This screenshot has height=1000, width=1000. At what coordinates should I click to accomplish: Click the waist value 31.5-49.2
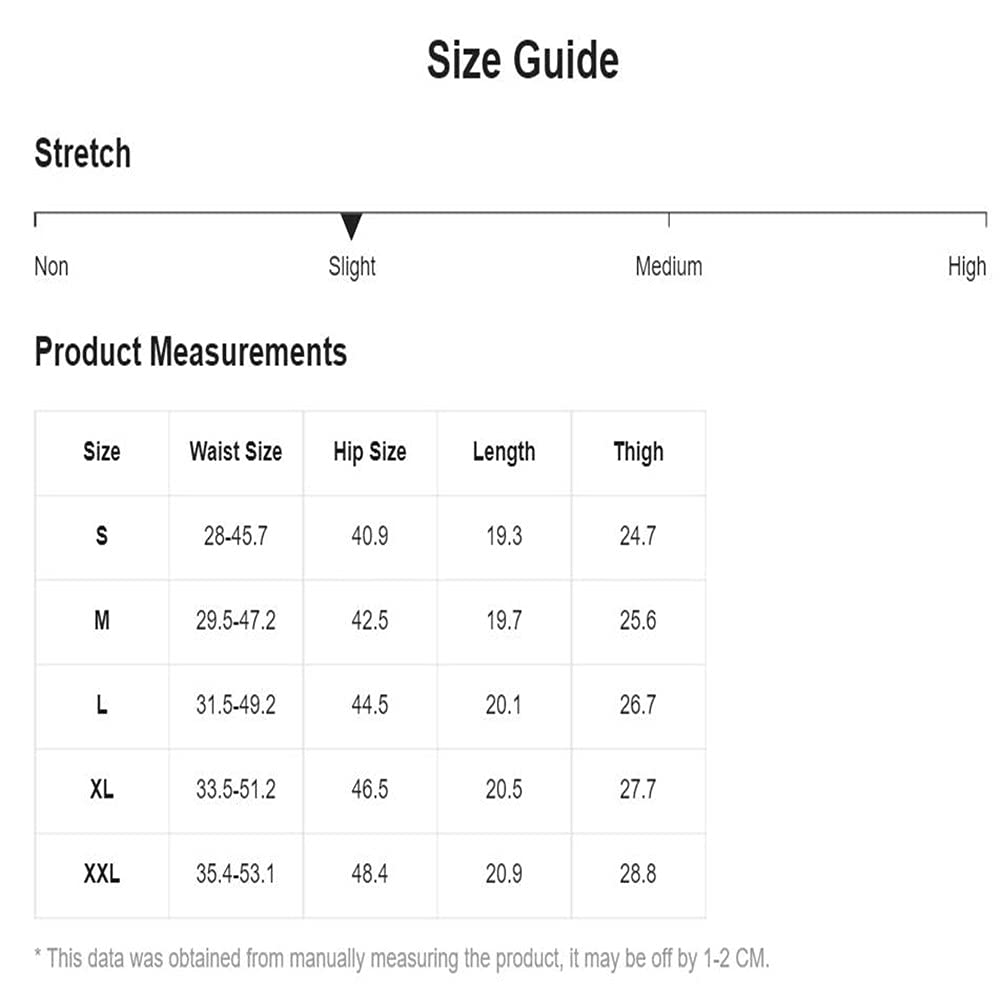click(236, 705)
